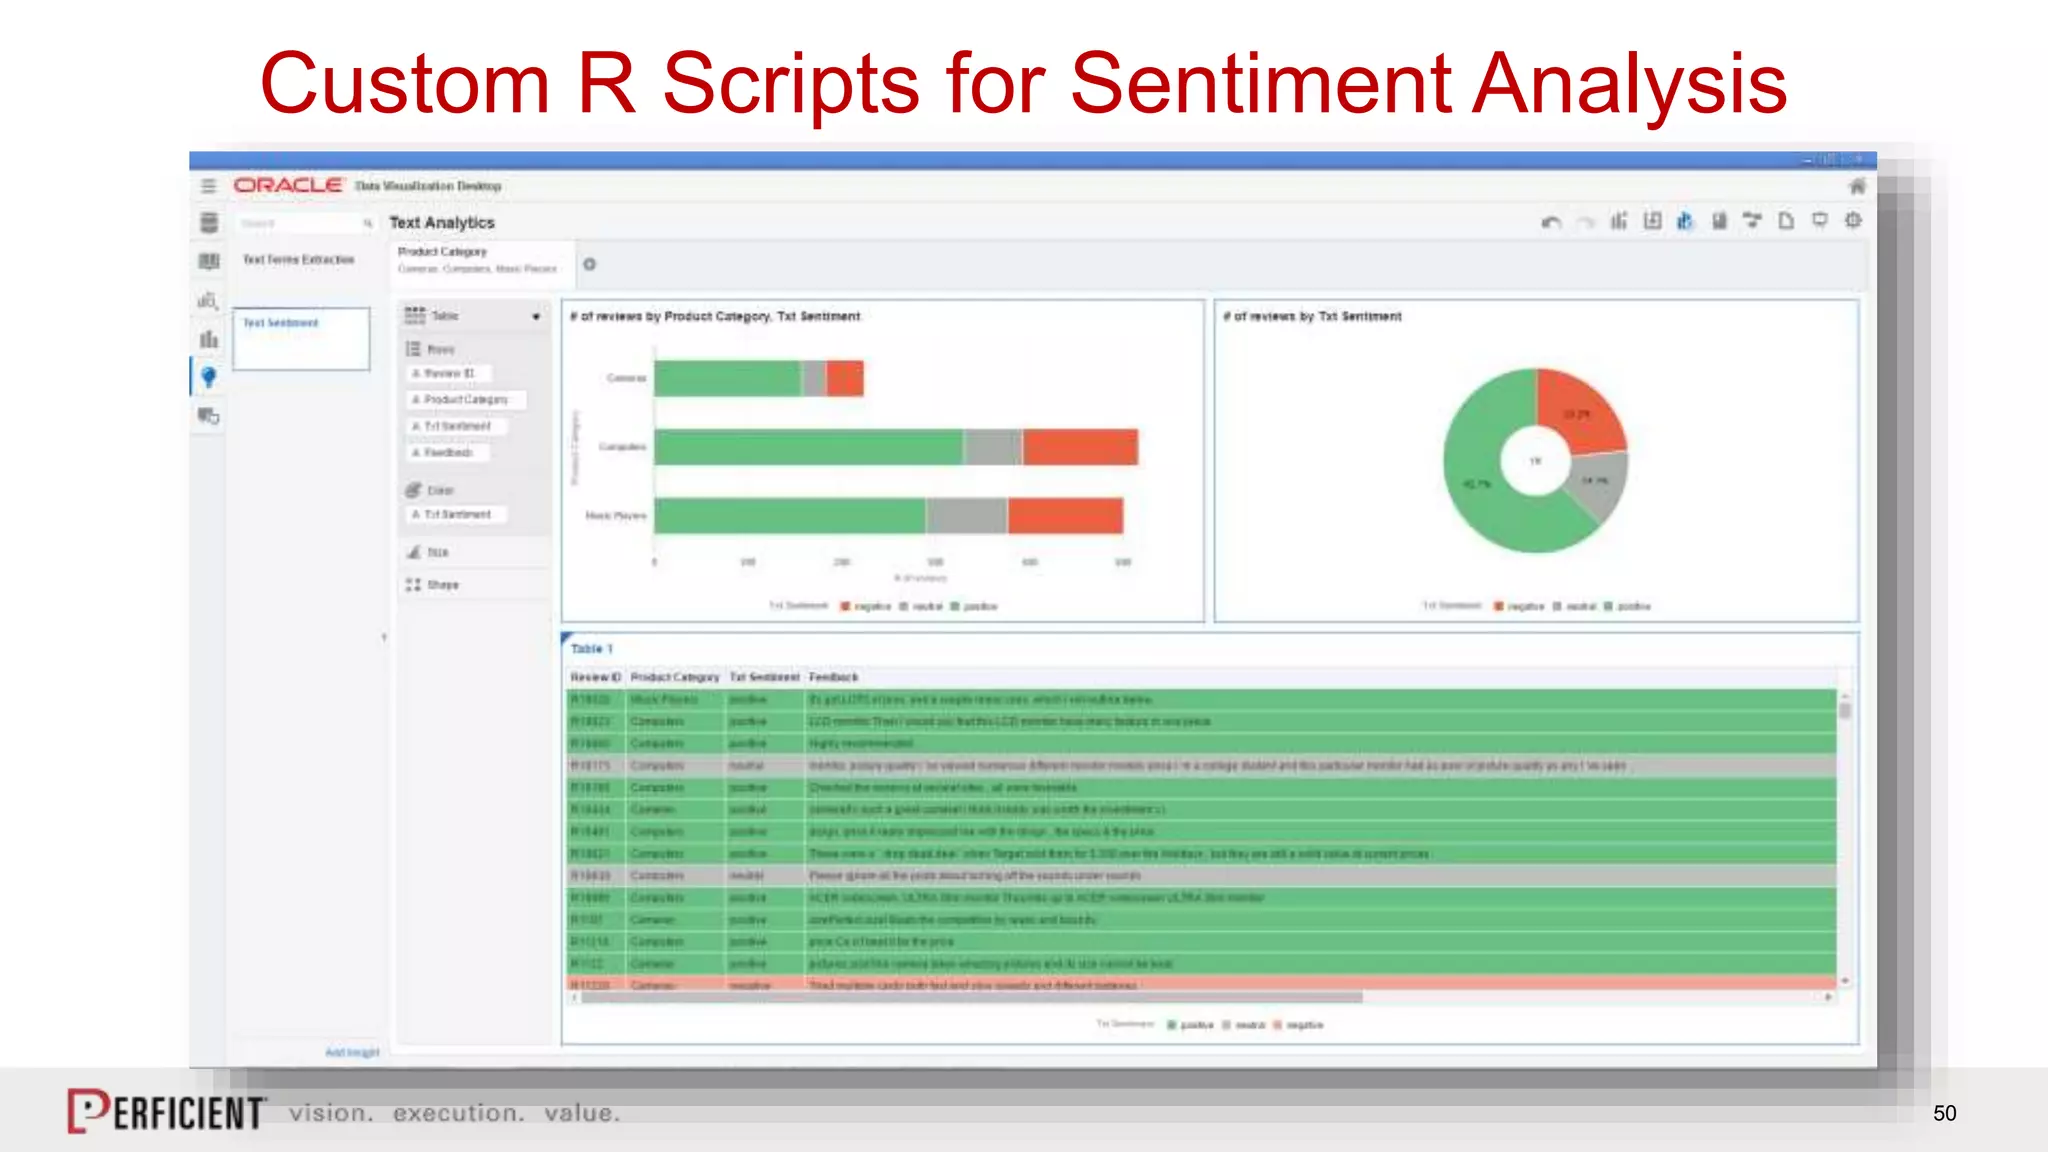Click the Undo arrow in toolbar
Screen dimensions: 2048x1152
pyautogui.click(x=1551, y=222)
